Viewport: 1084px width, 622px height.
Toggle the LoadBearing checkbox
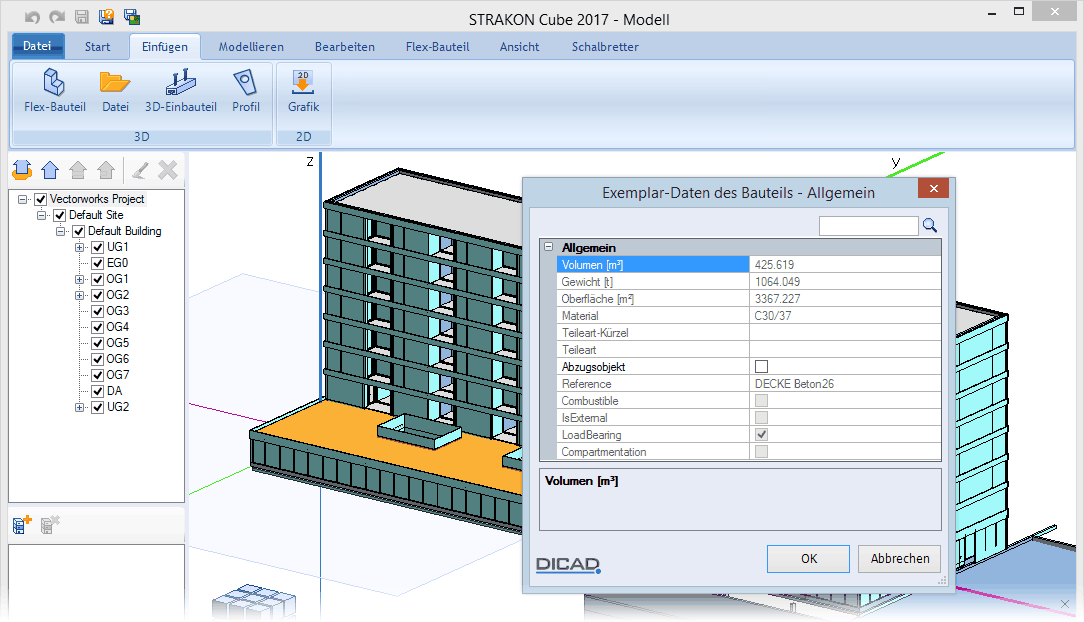pos(761,435)
